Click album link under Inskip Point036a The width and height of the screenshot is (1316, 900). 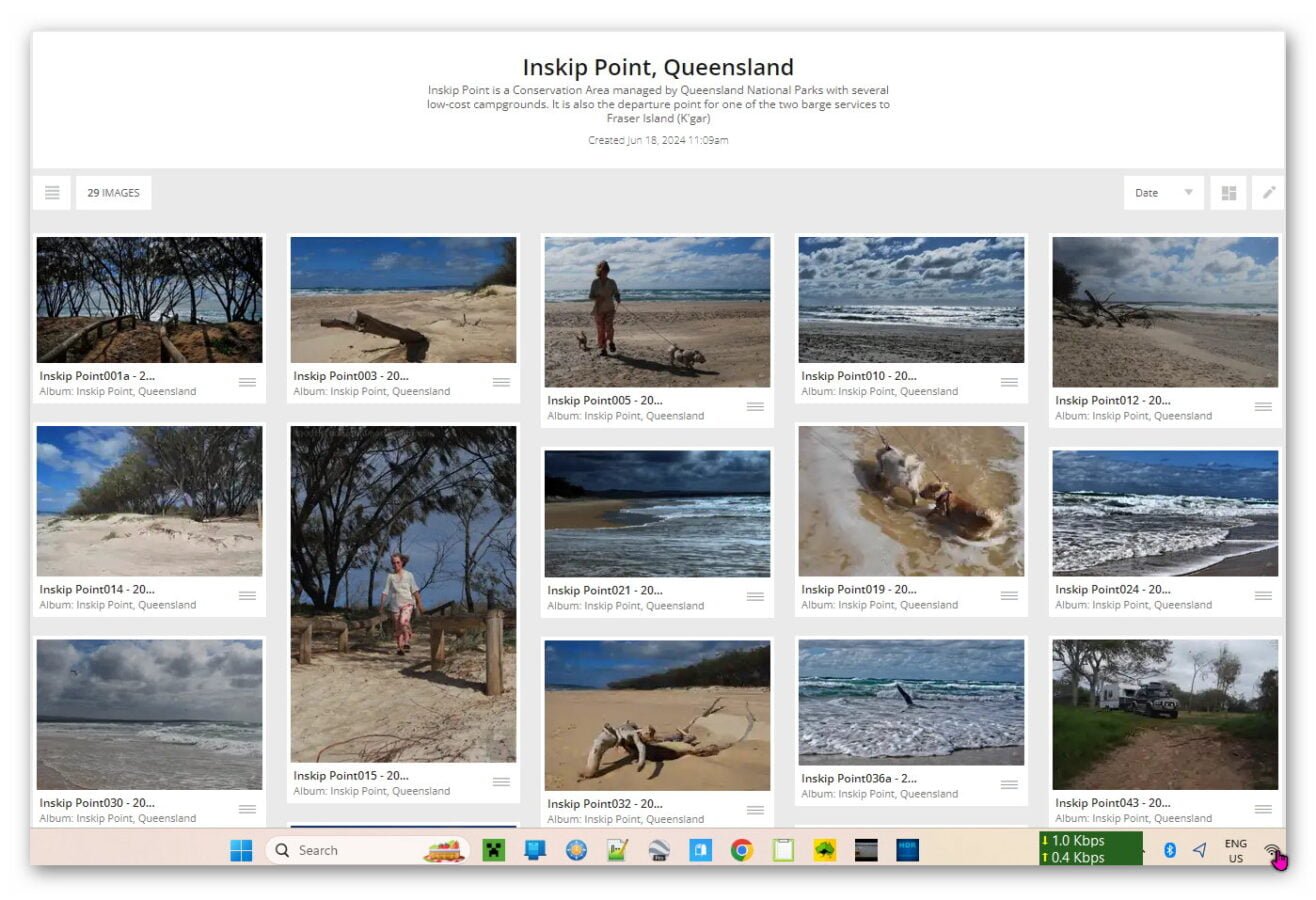[879, 794]
